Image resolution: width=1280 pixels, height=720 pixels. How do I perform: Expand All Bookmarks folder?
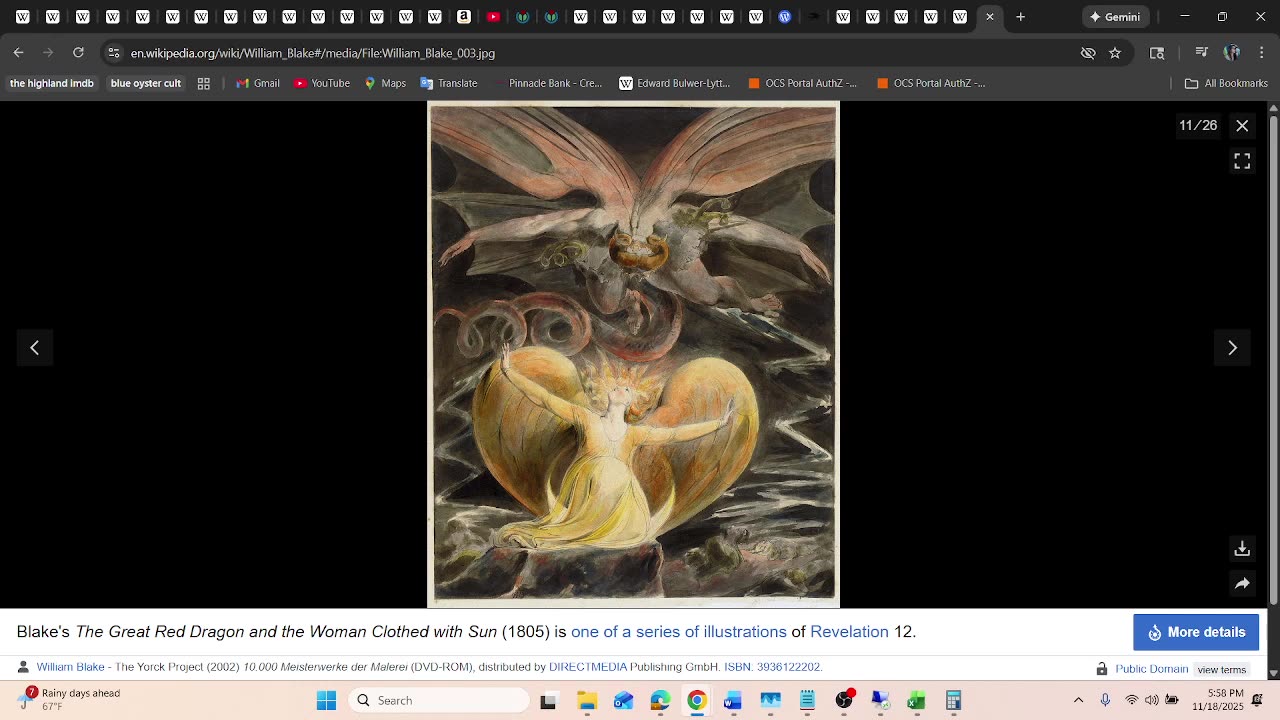1226,83
